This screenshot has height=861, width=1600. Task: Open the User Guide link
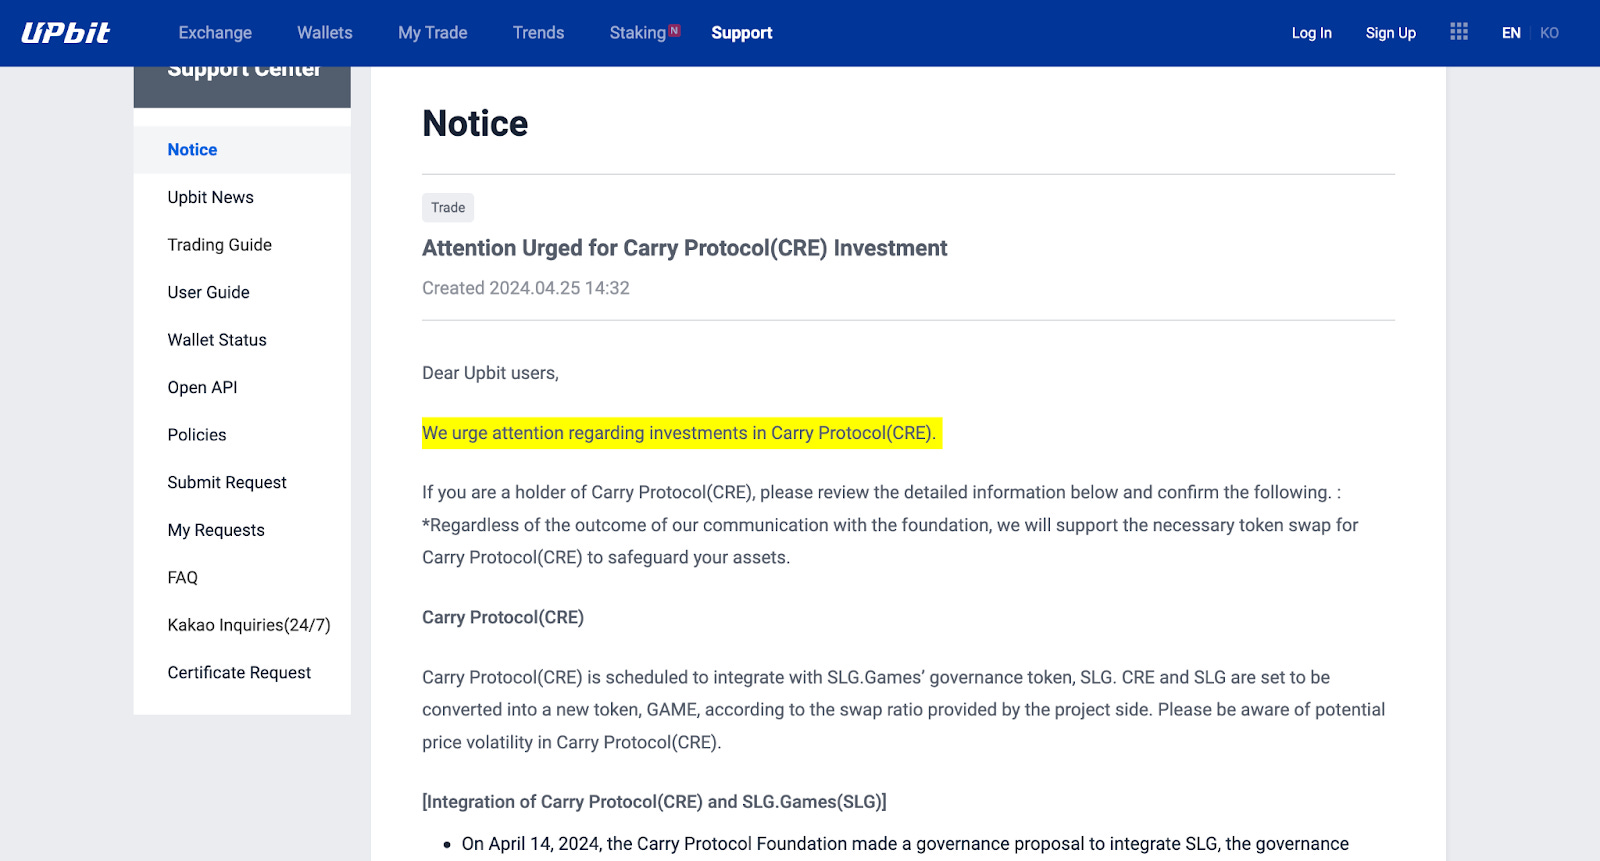click(x=209, y=292)
